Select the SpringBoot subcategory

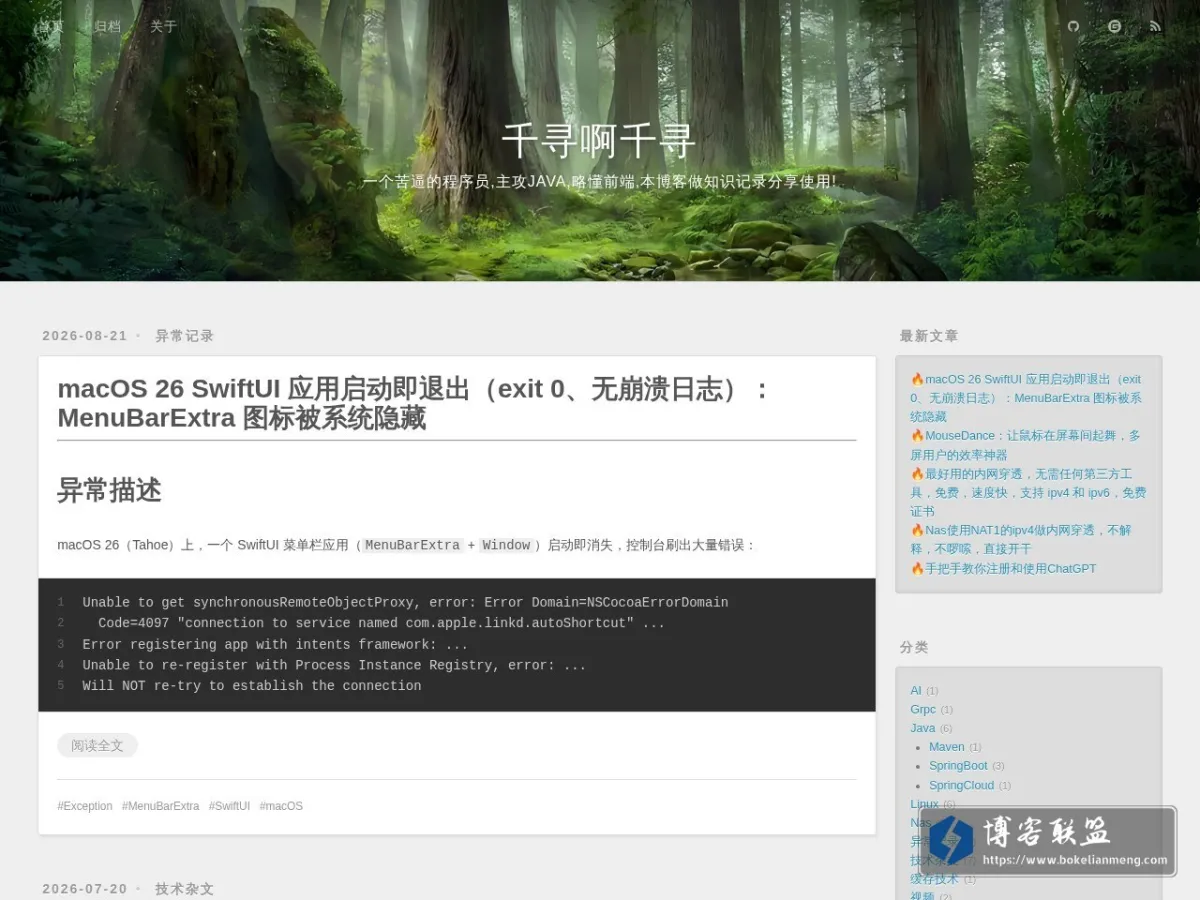tap(958, 766)
